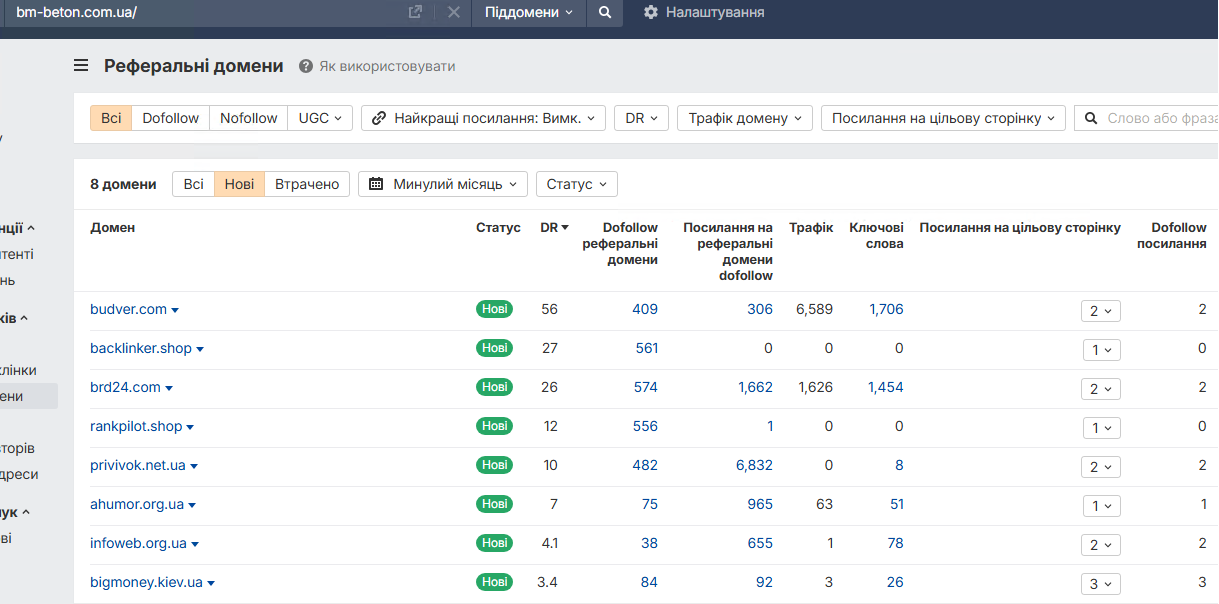
Task: Select Нові domains tab
Action: click(239, 184)
